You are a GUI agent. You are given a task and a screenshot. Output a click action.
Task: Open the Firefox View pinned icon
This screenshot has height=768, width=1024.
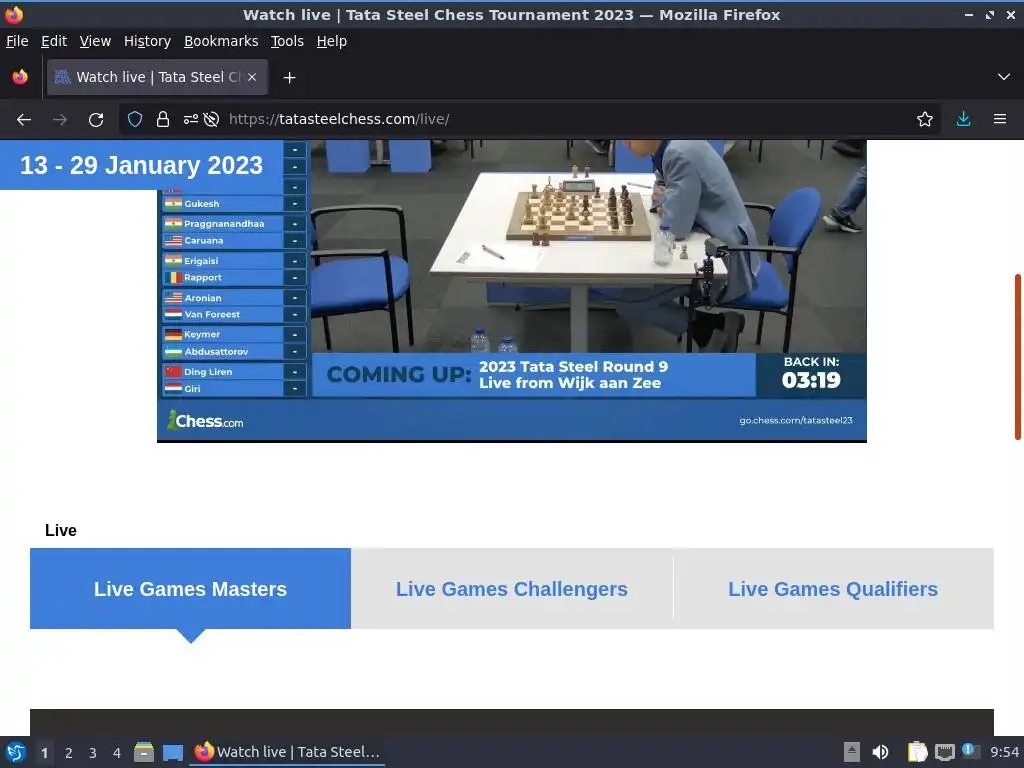(20, 77)
